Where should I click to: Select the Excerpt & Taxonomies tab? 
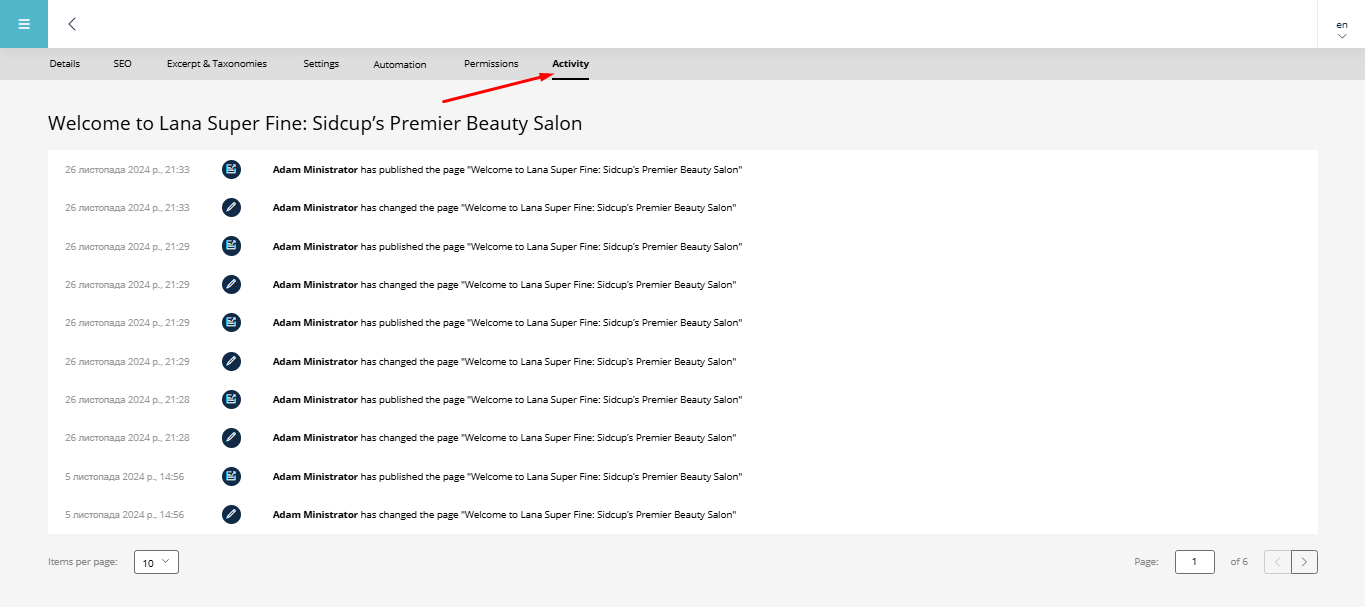217,64
